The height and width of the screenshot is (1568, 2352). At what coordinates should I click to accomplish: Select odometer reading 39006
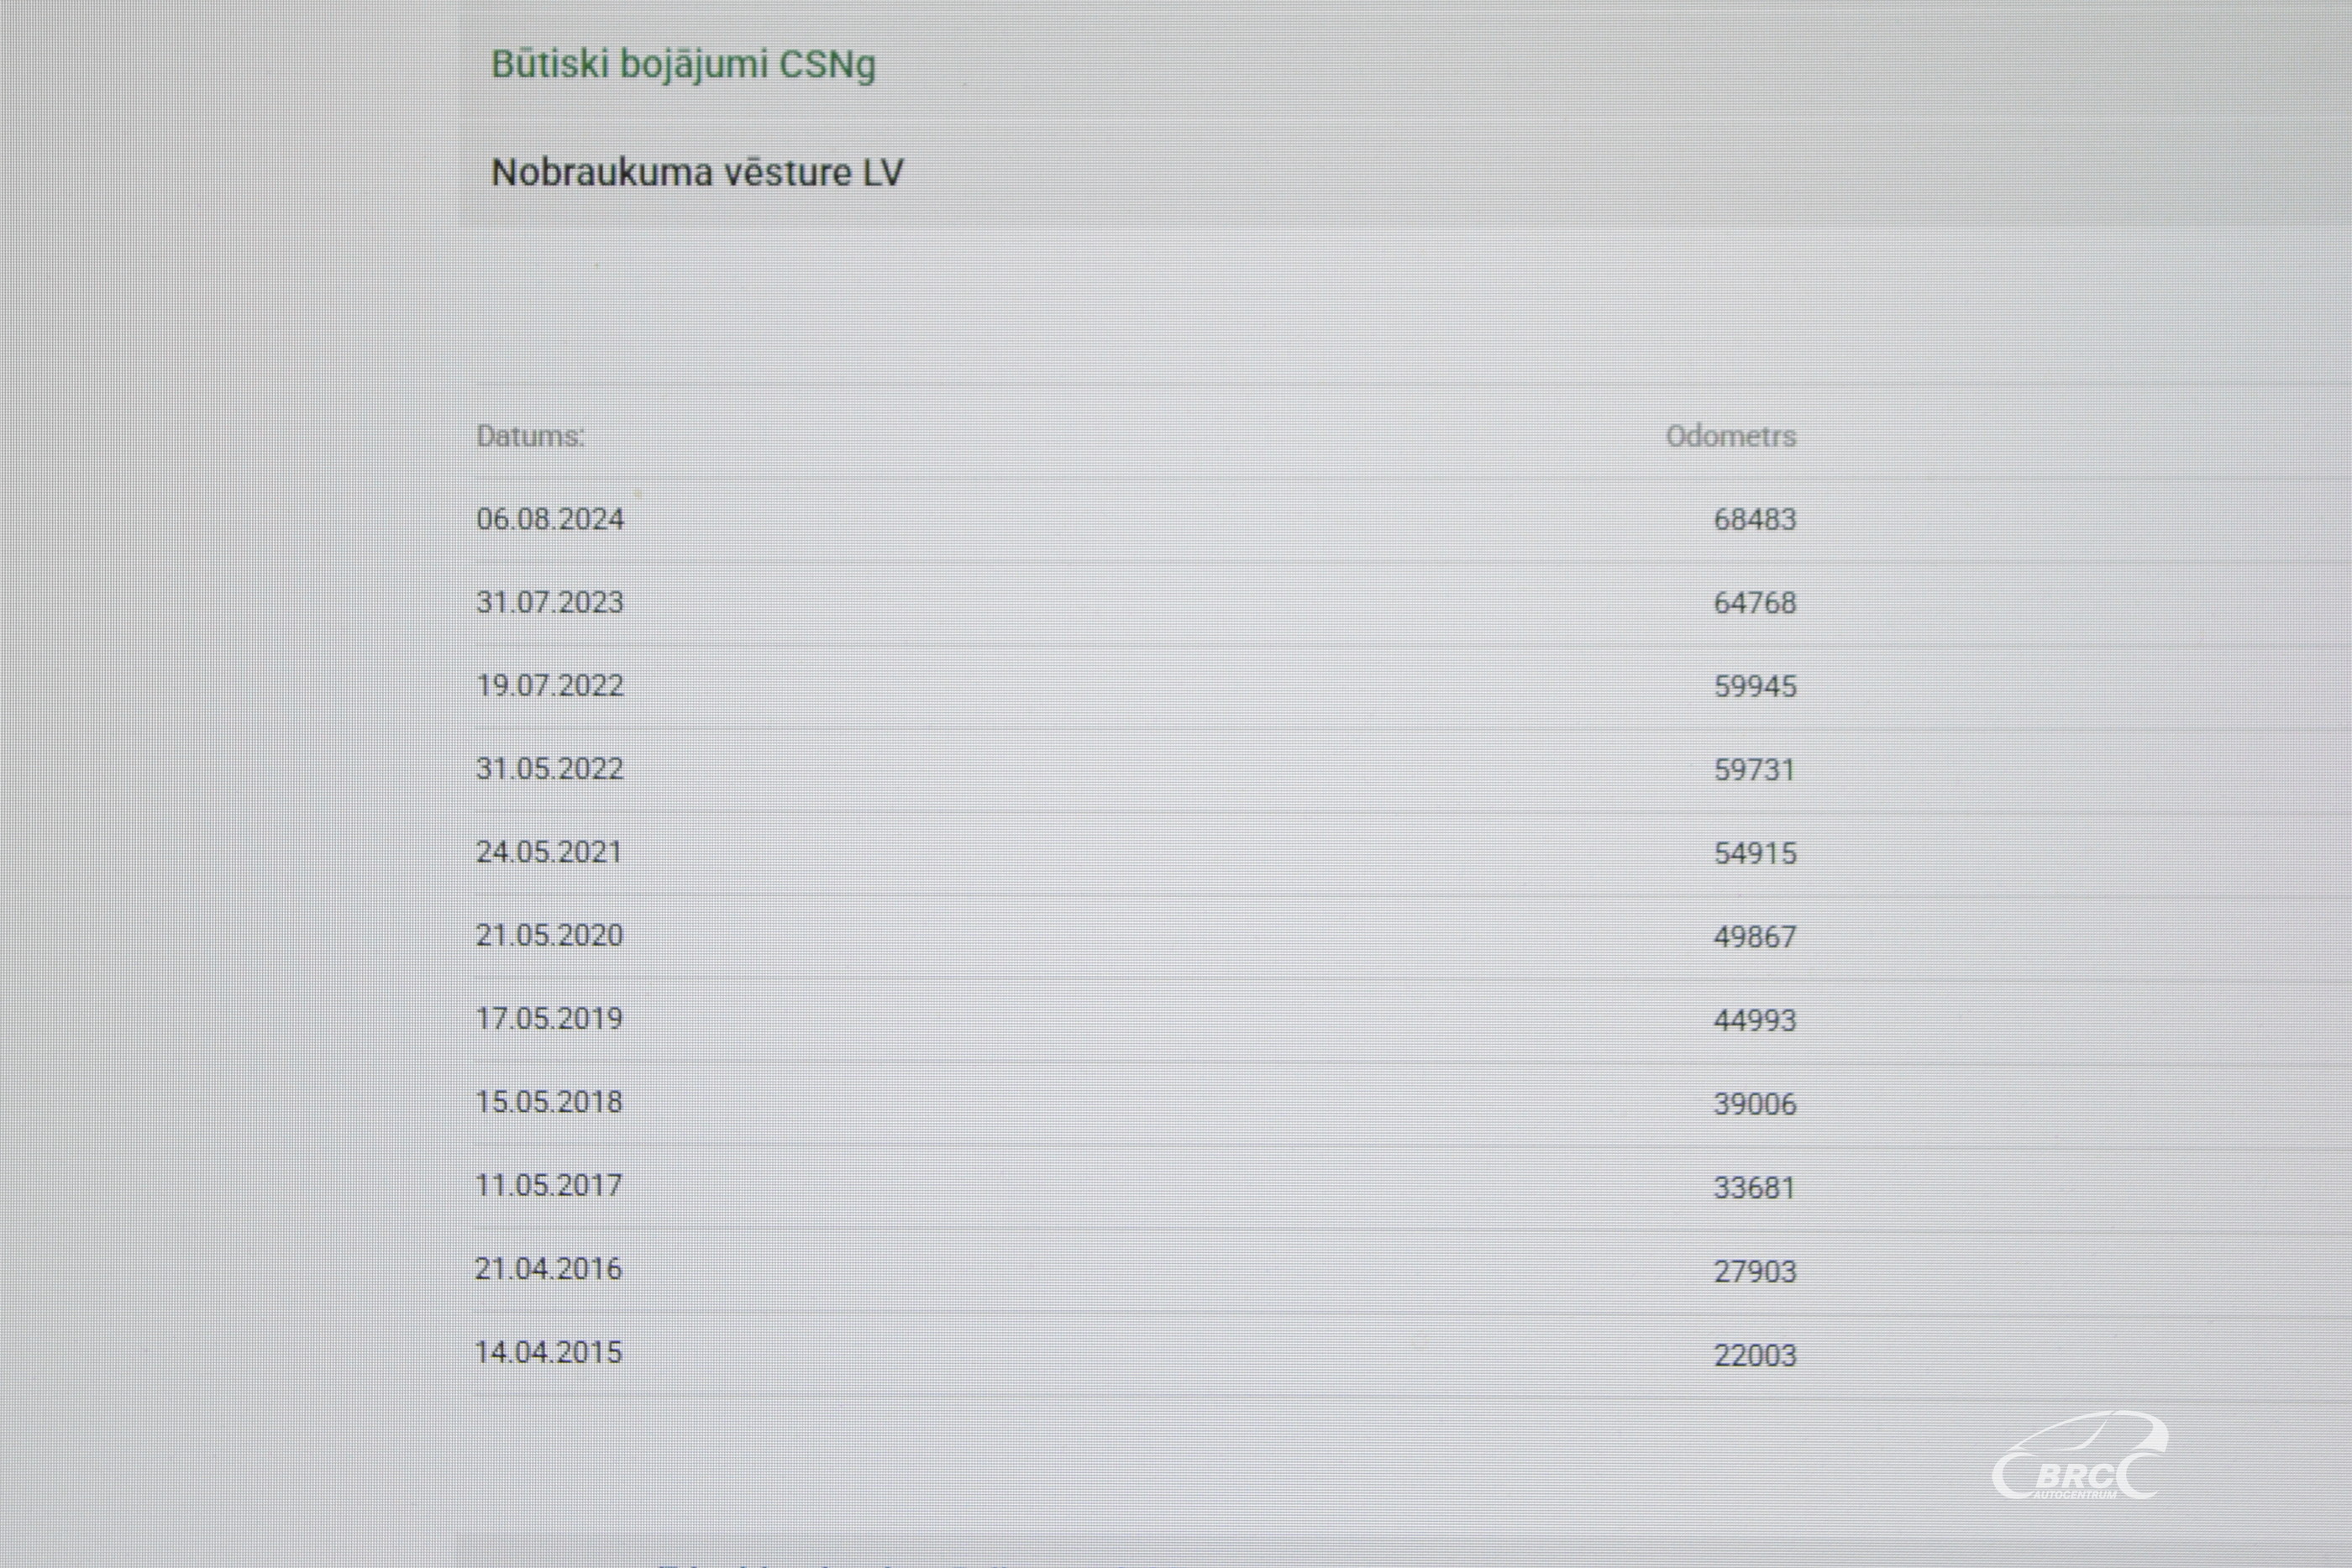click(x=1755, y=1103)
